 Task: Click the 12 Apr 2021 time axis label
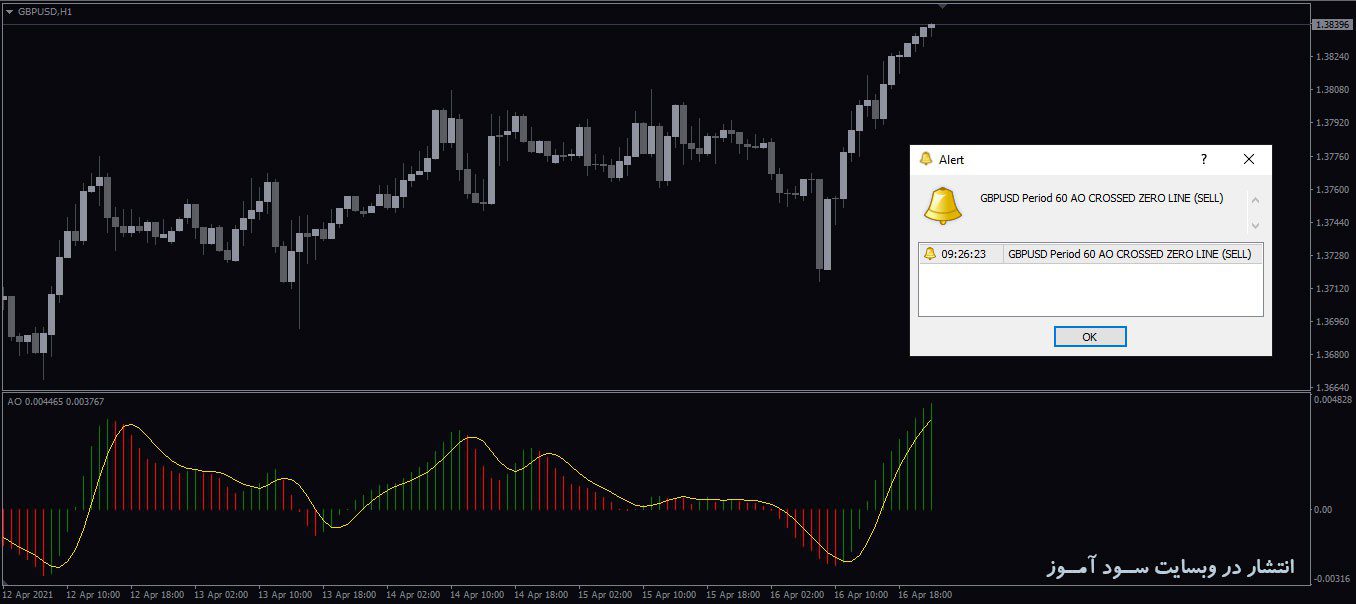coord(26,594)
